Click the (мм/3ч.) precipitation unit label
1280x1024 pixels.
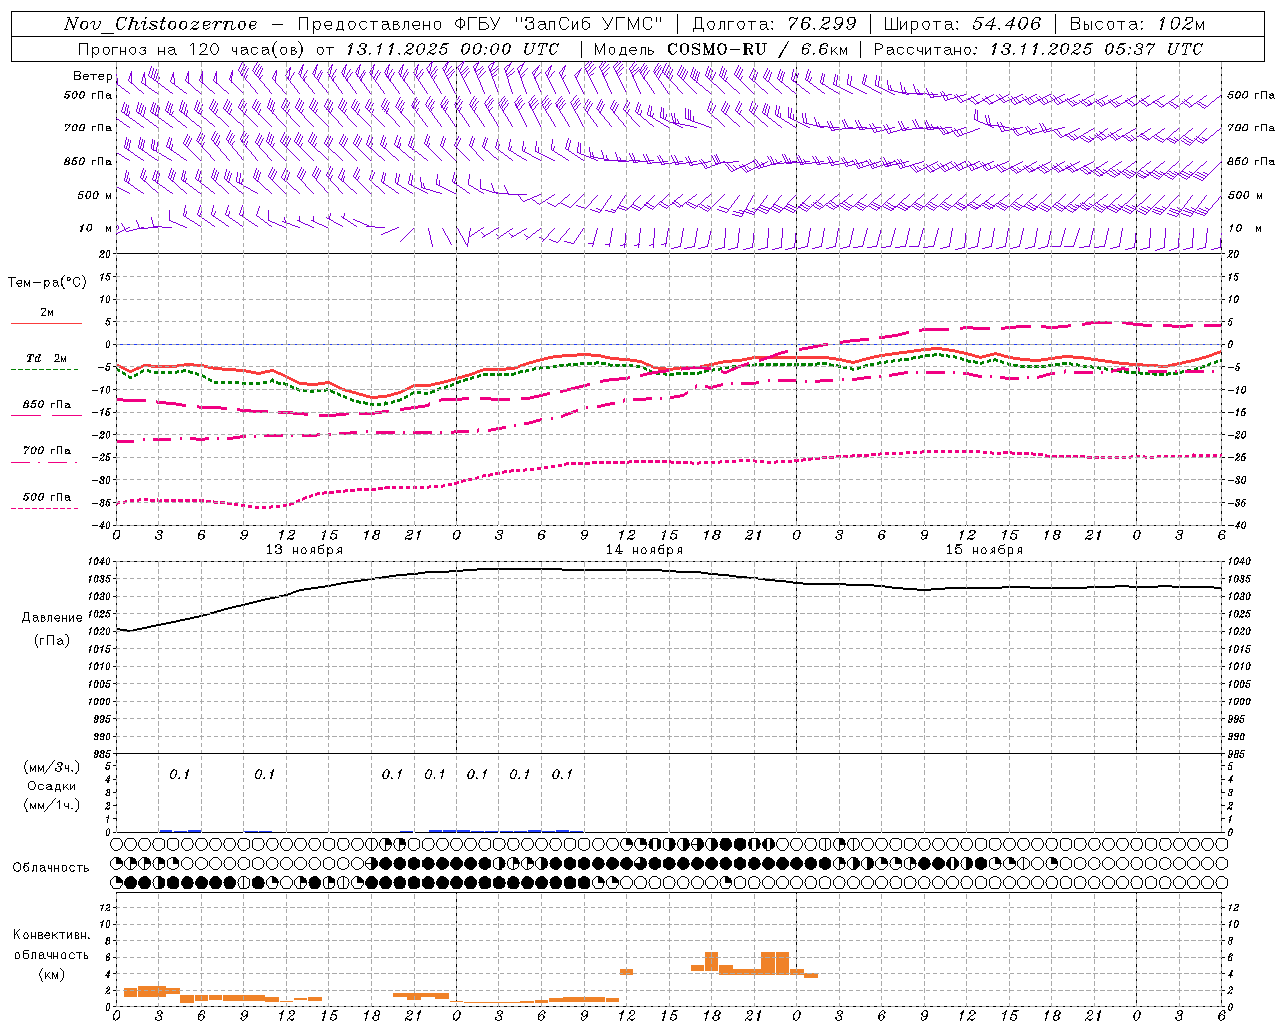coord(52,767)
